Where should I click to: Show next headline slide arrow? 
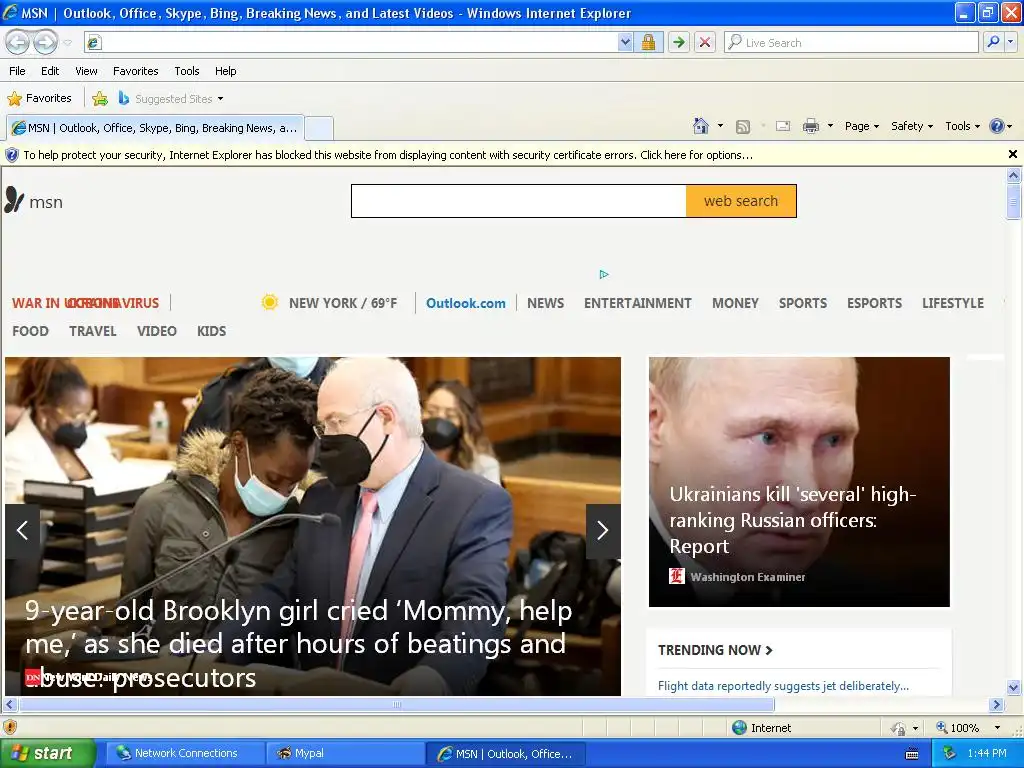(603, 531)
